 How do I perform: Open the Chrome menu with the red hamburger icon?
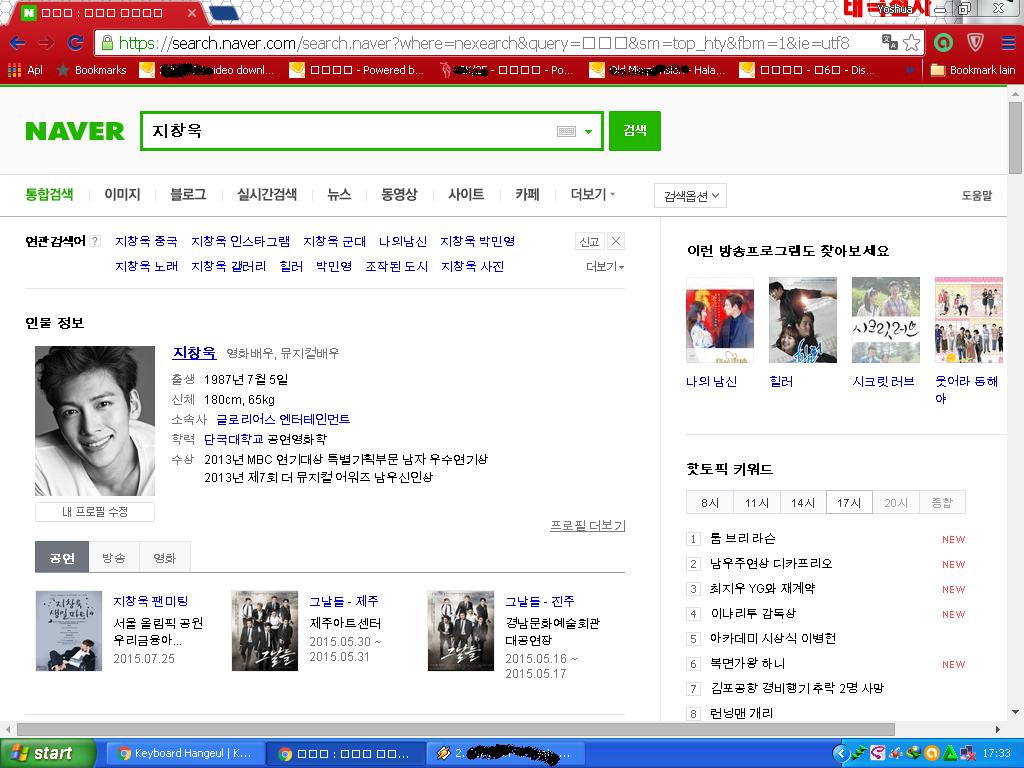coord(1005,44)
